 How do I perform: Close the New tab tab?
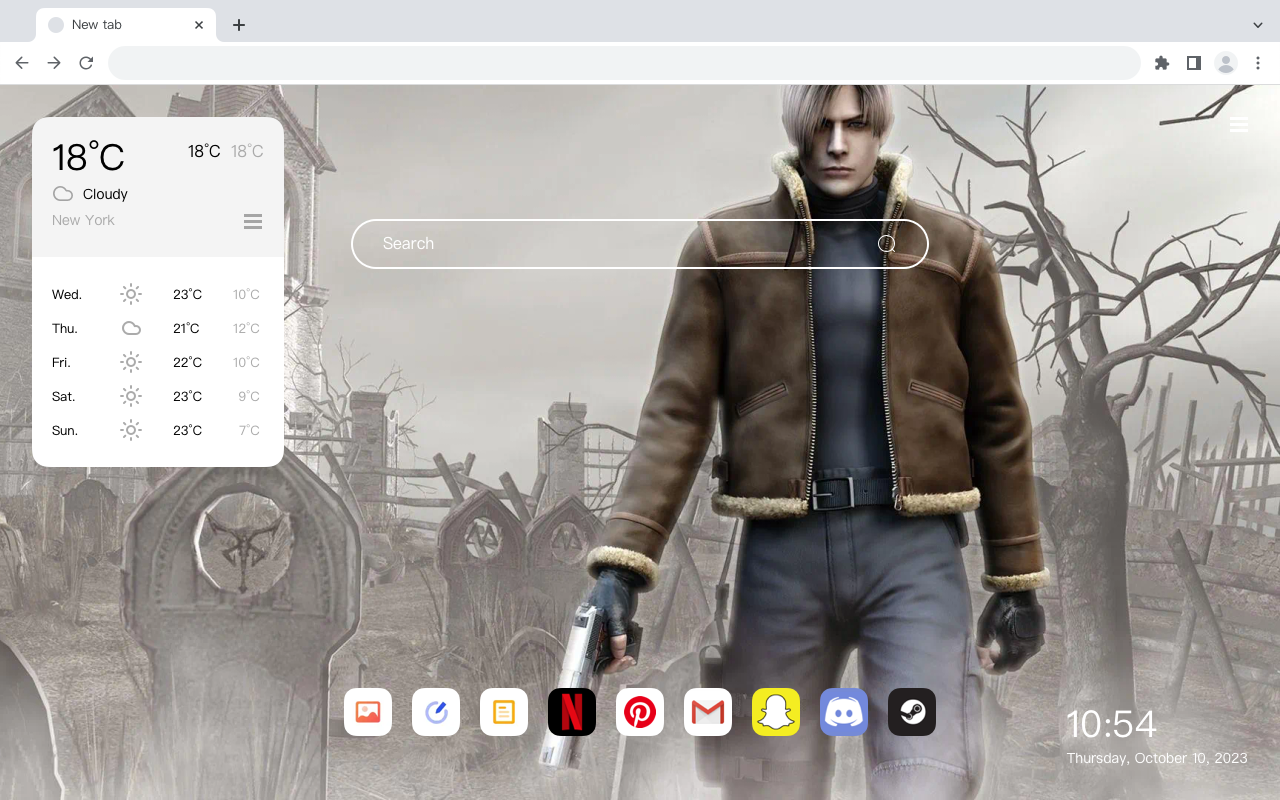[x=199, y=25]
